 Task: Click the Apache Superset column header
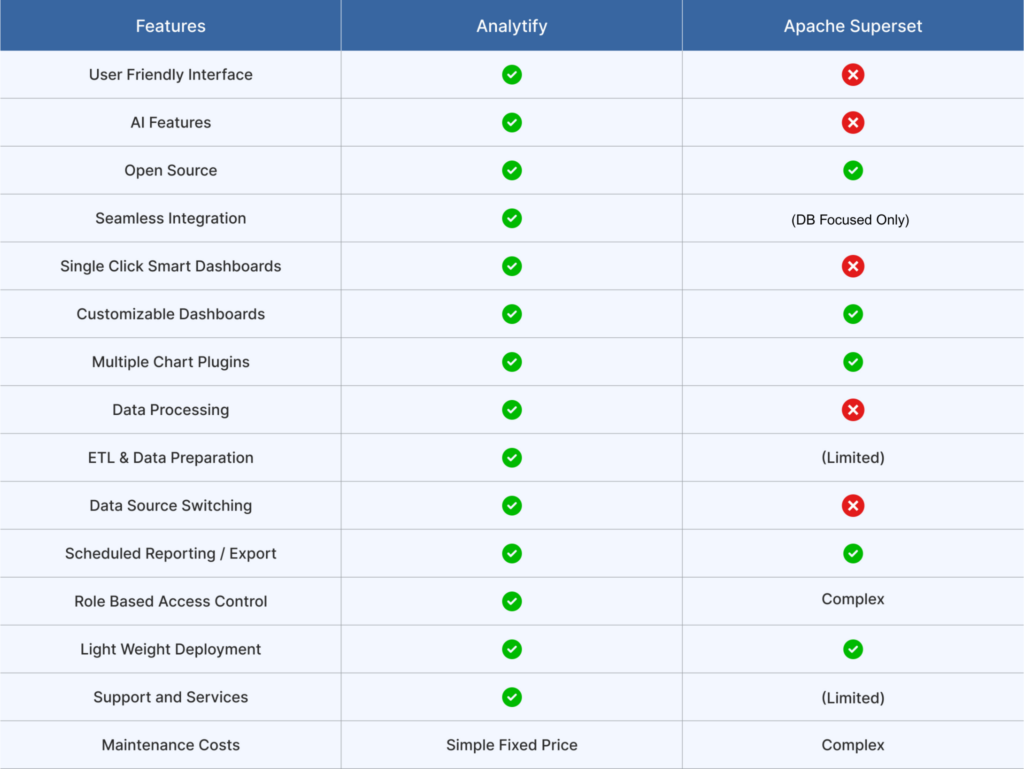[853, 25]
